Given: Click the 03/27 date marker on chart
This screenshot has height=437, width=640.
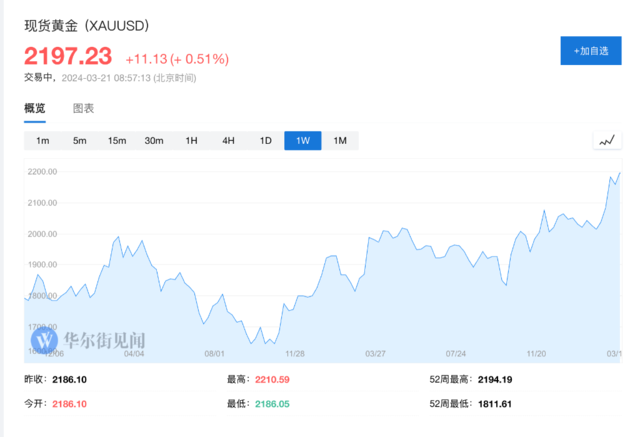Looking at the screenshot, I should click(375, 353).
